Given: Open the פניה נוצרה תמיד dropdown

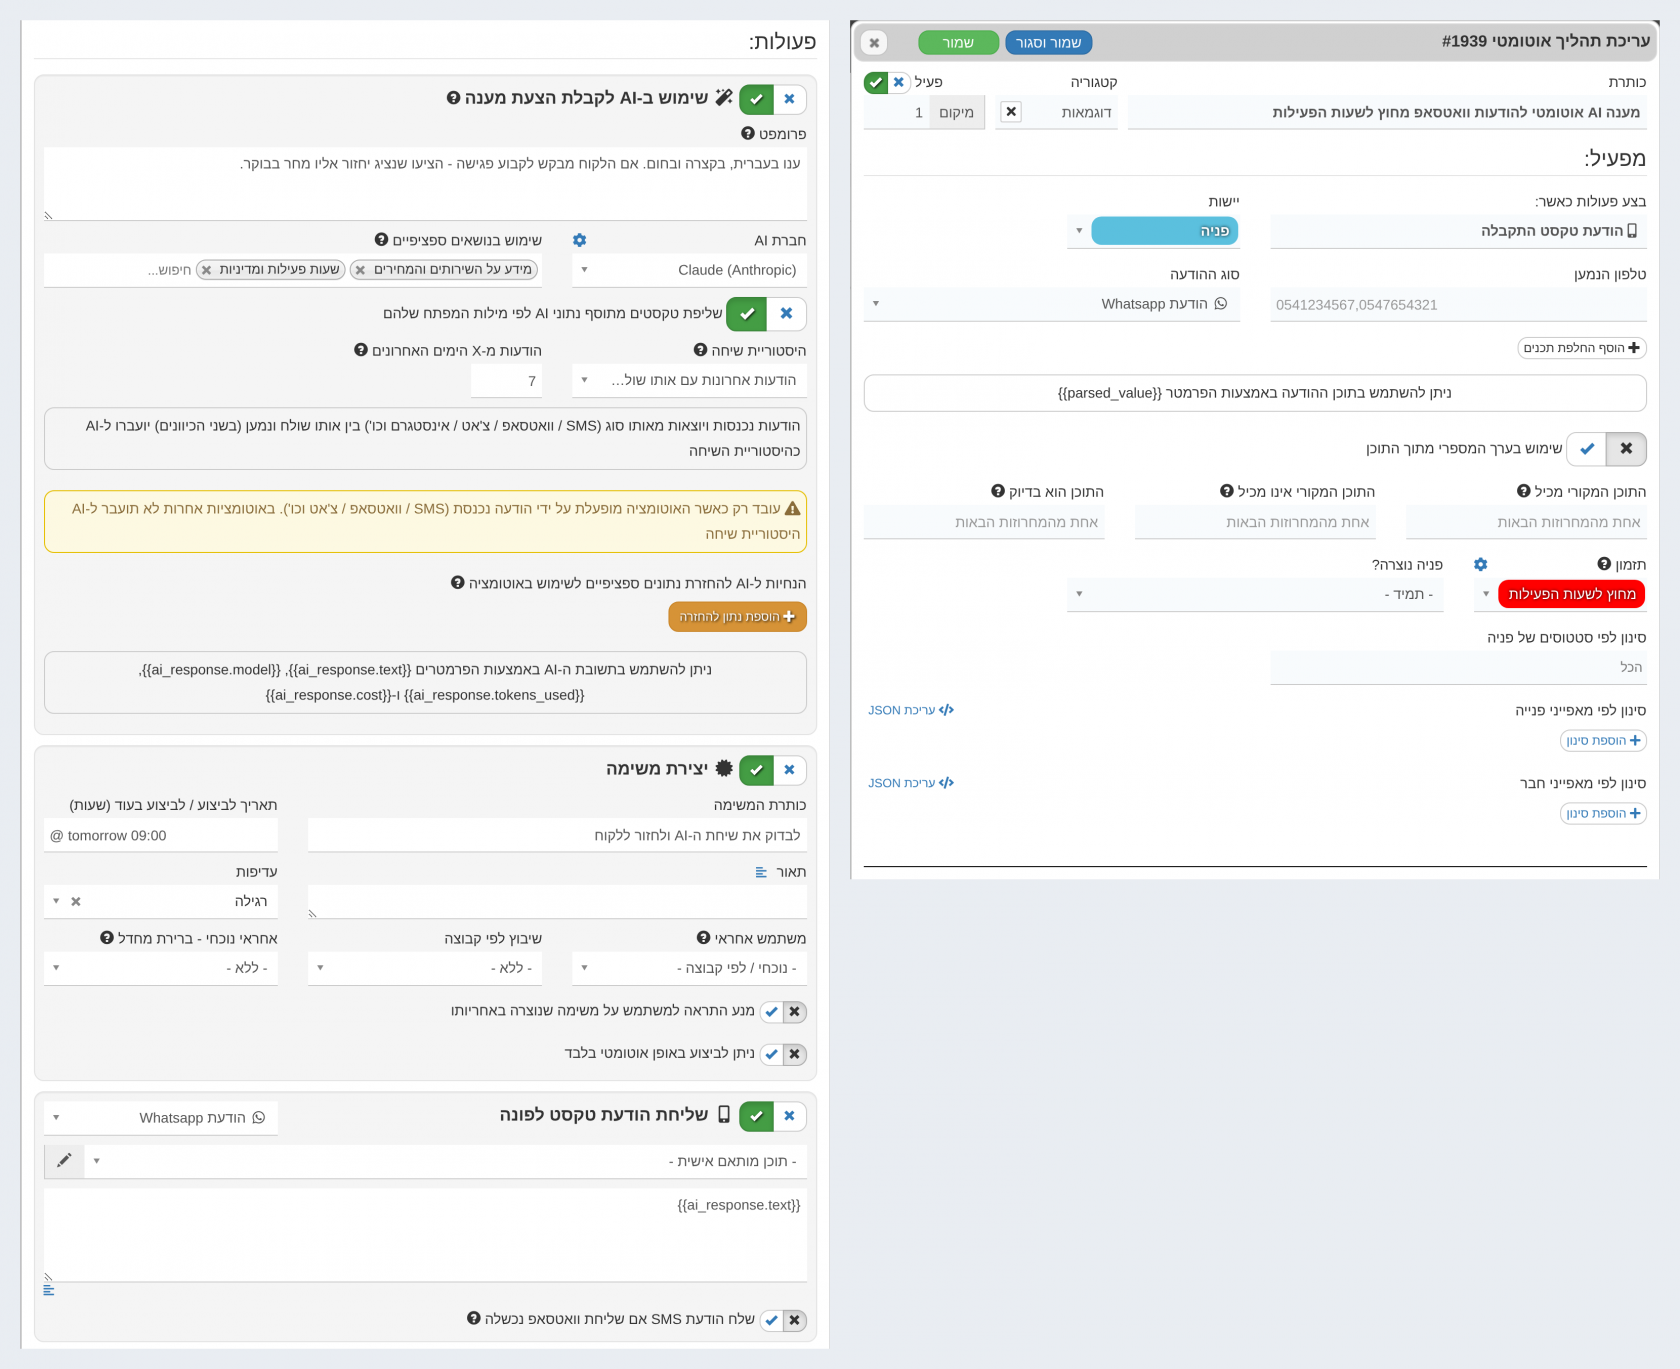Looking at the screenshot, I should [x=1255, y=594].
